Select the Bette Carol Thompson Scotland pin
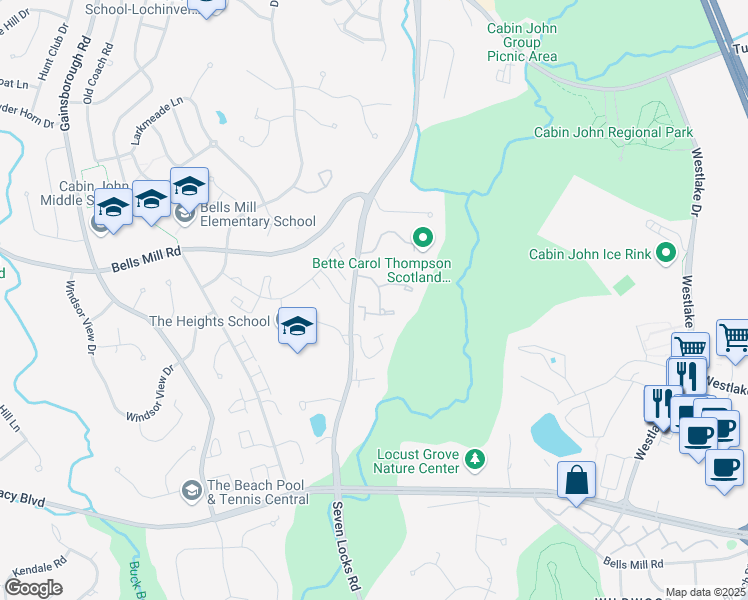This screenshot has height=600, width=748. tap(423, 238)
